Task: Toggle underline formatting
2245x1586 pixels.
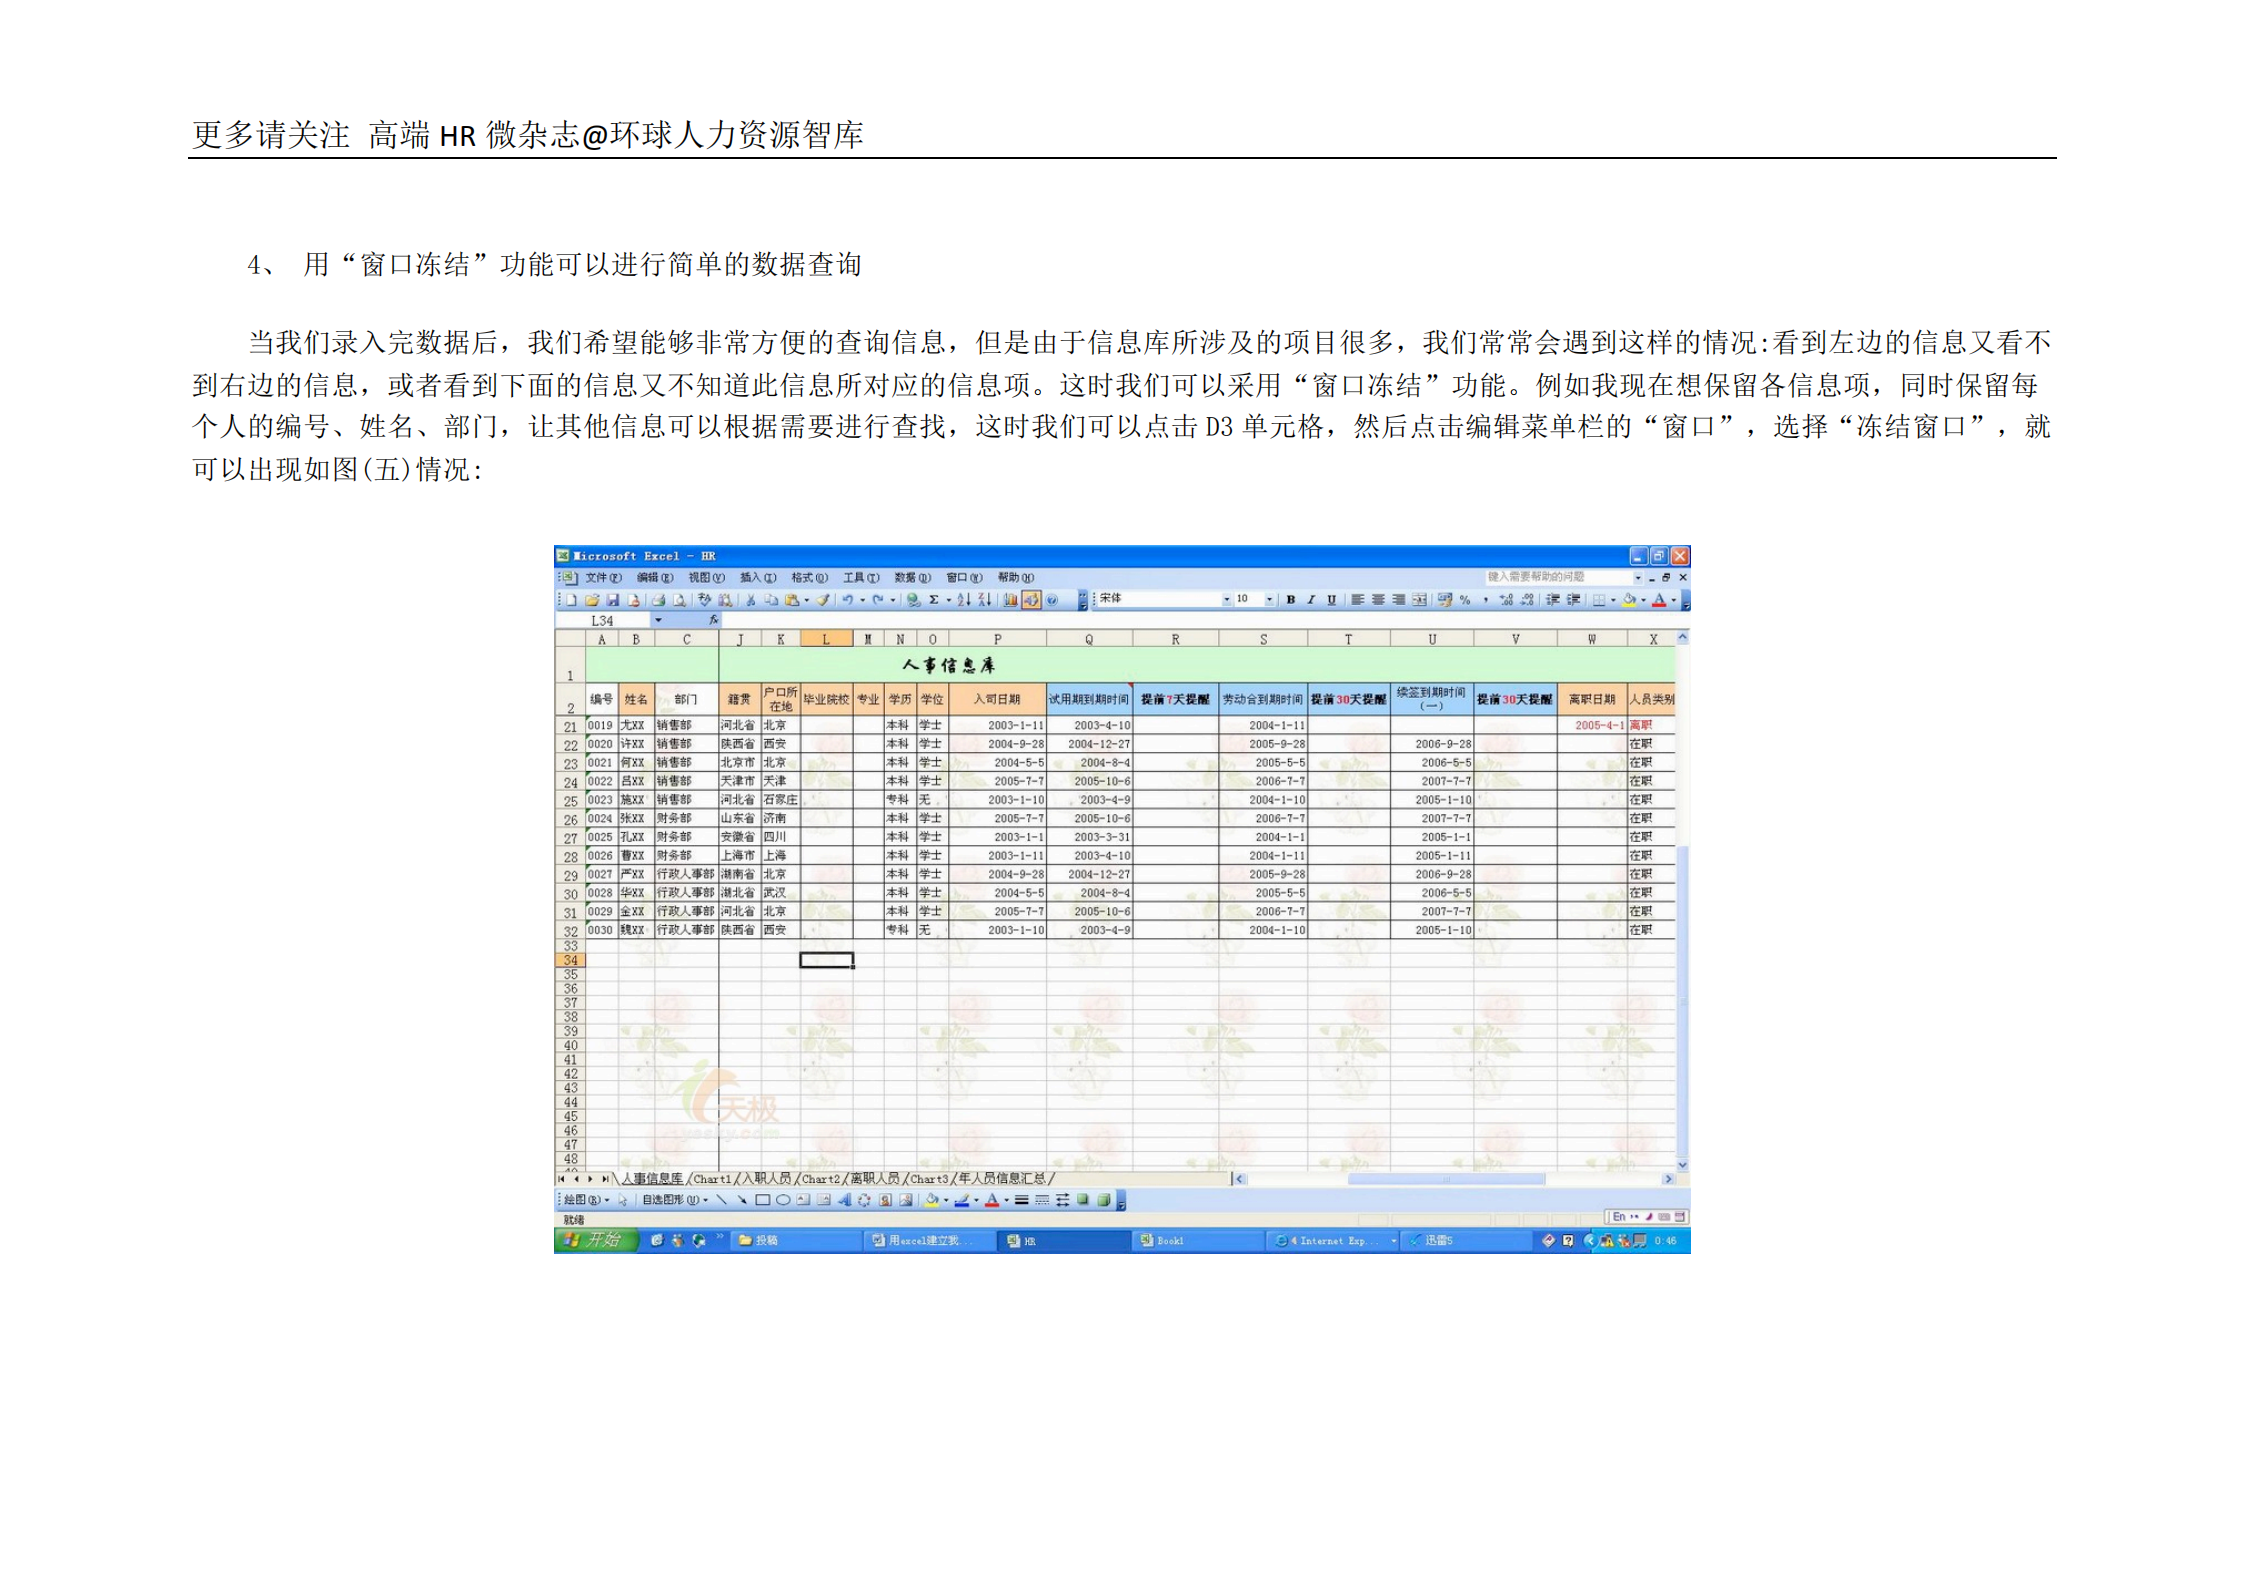Action: pyautogui.click(x=1331, y=601)
